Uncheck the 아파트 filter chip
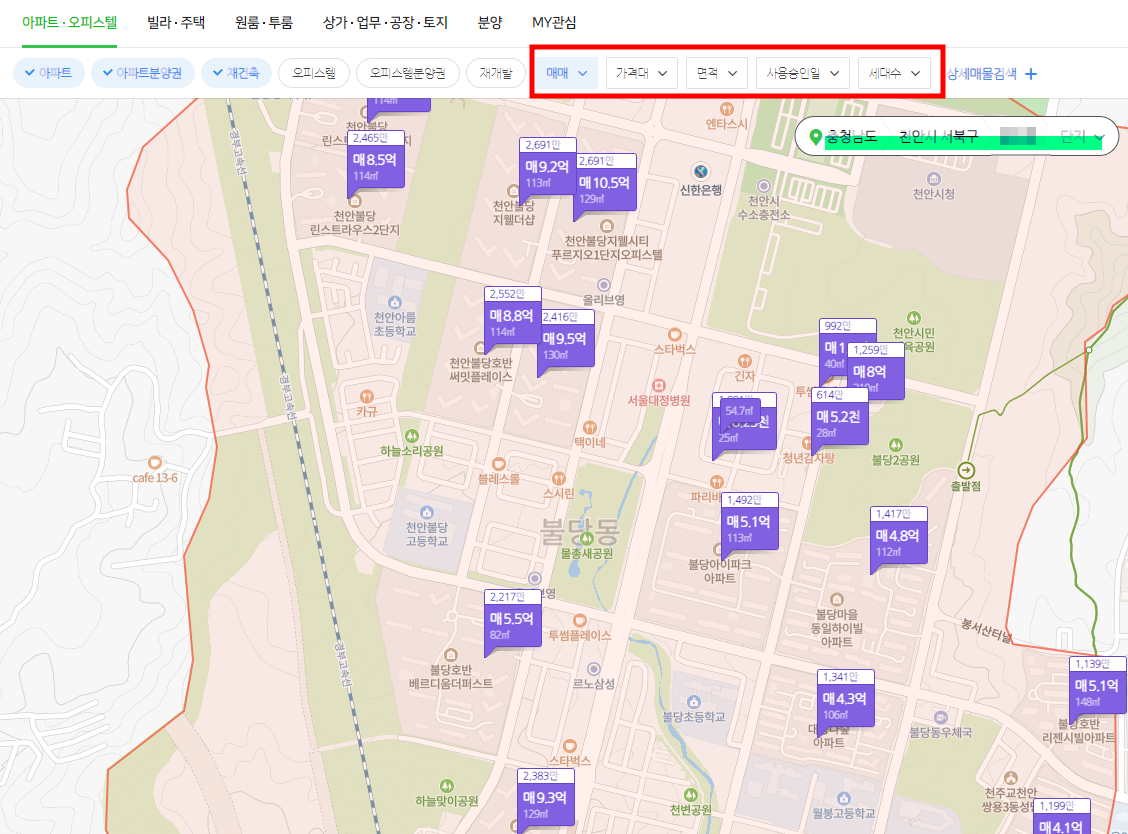Image resolution: width=1128 pixels, height=834 pixels. [49, 73]
